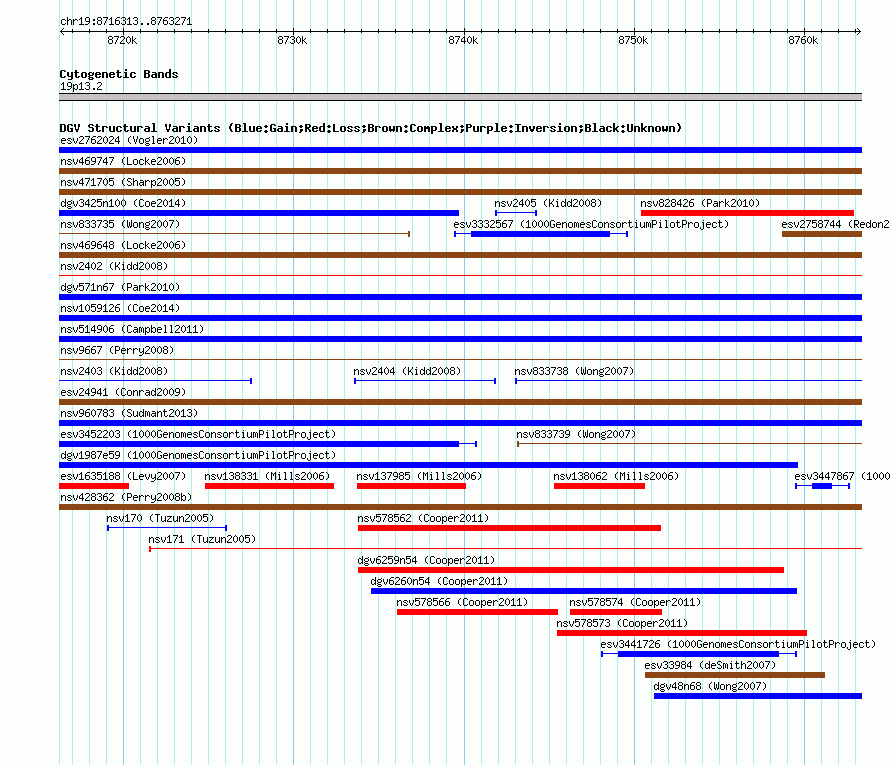Click the dgv3425n100 (Coe2014) label
The height and width of the screenshot is (765, 890).
(123, 203)
